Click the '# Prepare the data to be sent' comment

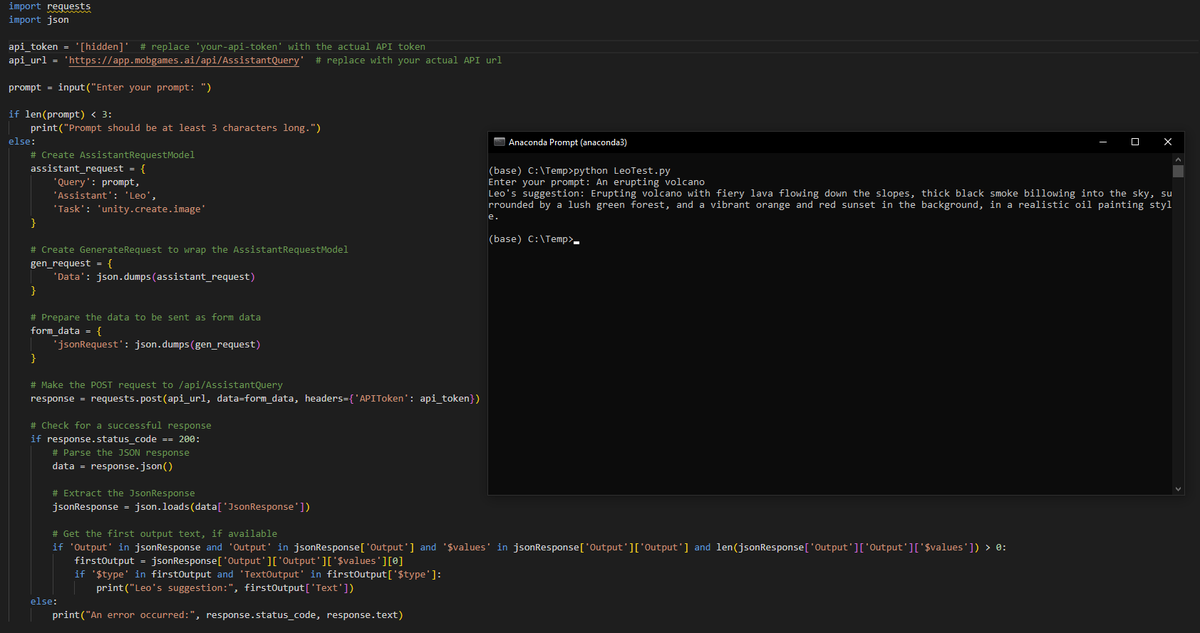(x=145, y=317)
